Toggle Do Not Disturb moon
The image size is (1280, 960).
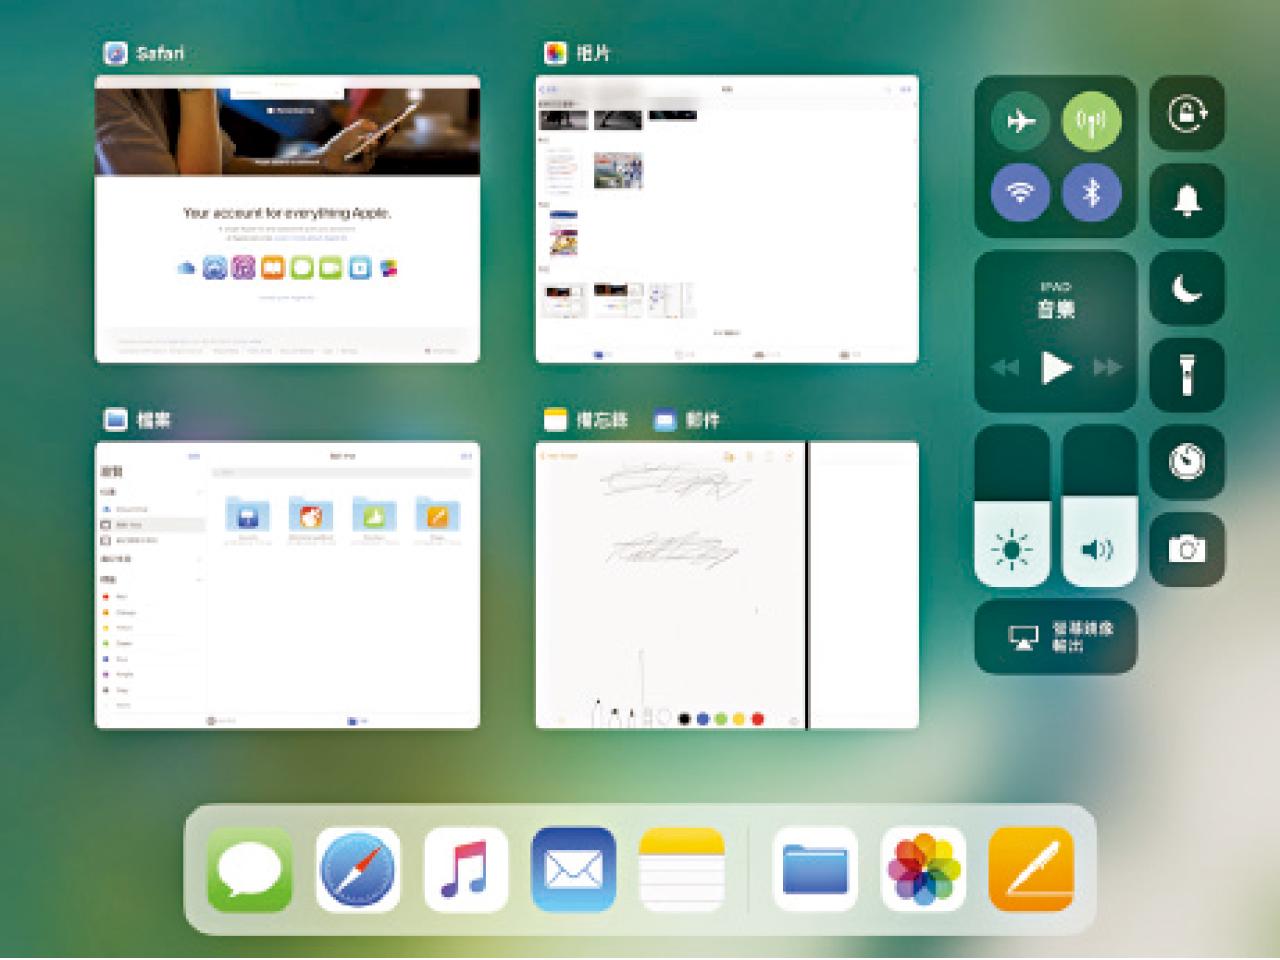(x=1187, y=288)
